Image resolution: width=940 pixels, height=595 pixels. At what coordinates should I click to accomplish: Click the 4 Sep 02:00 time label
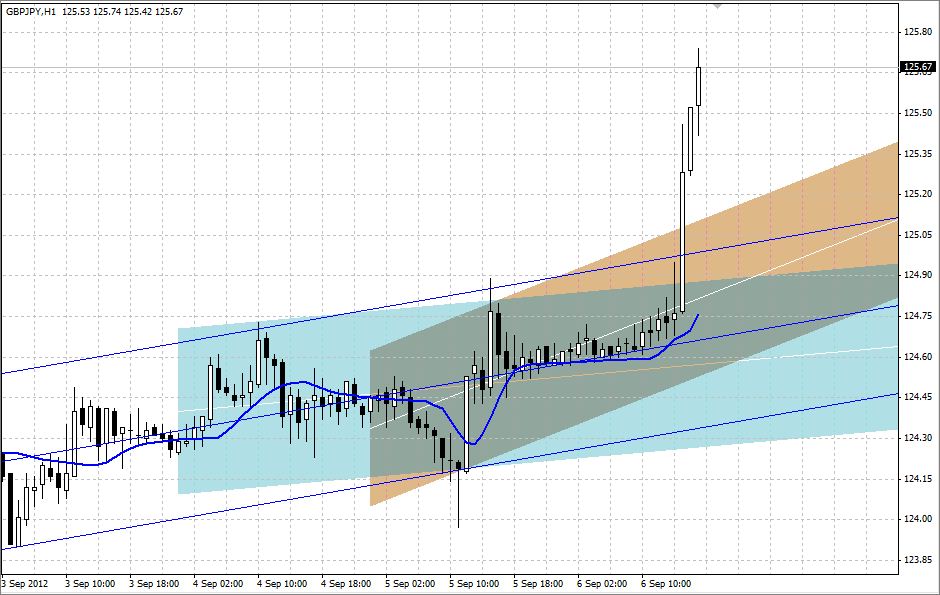218,584
